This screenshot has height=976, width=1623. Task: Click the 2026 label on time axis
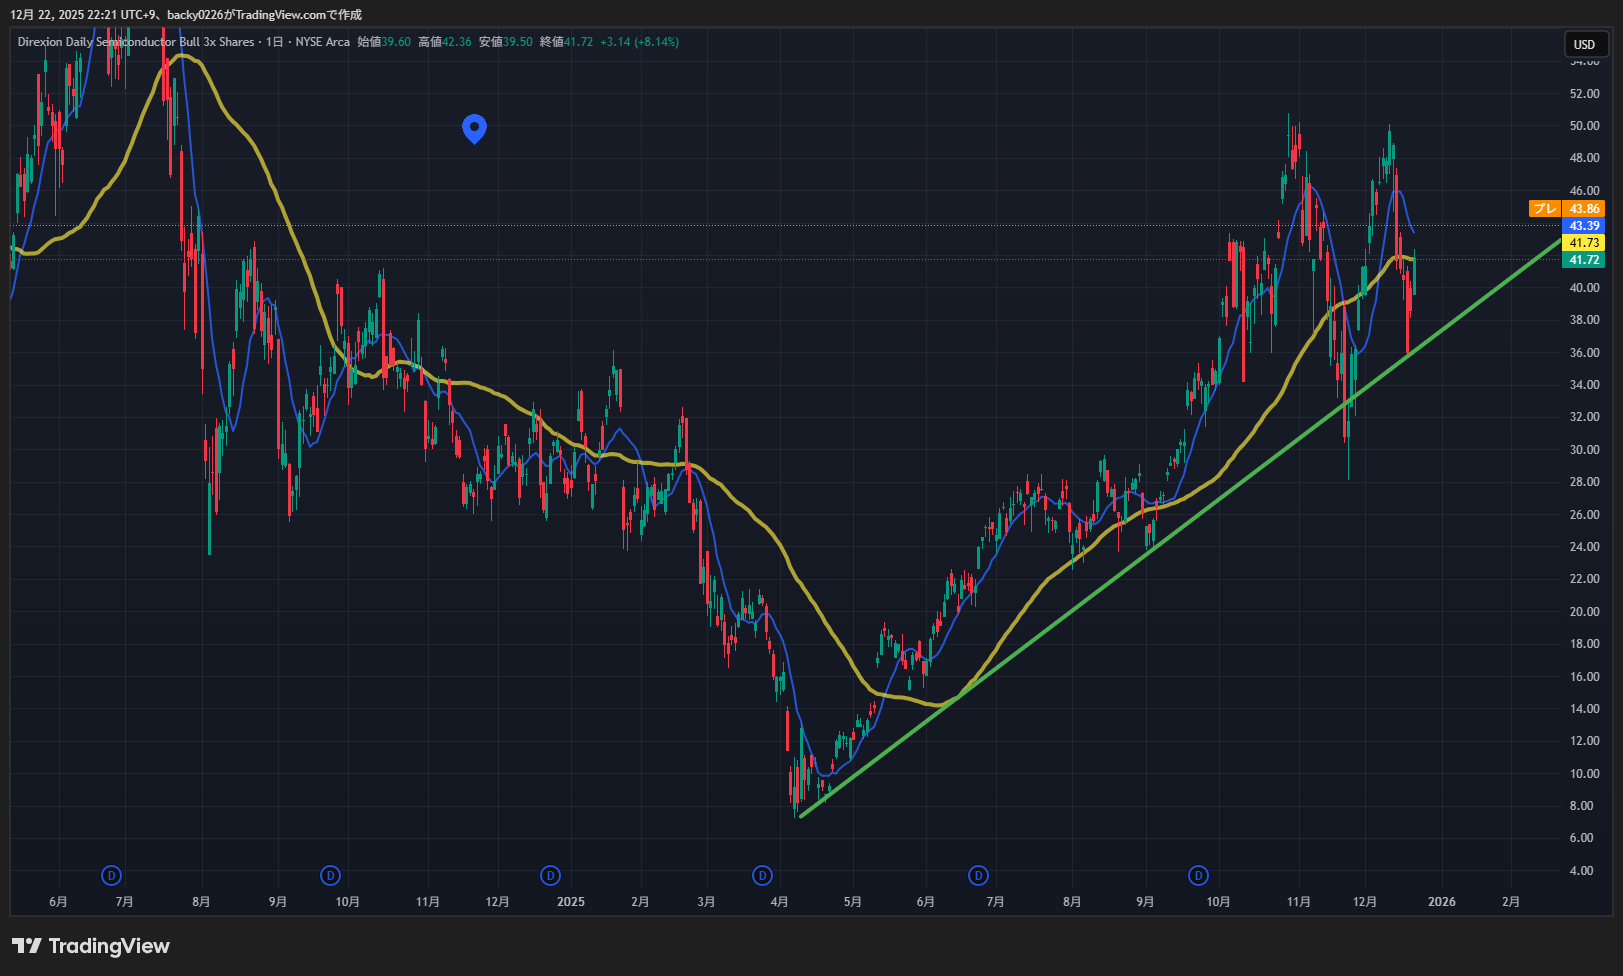coord(1441,902)
